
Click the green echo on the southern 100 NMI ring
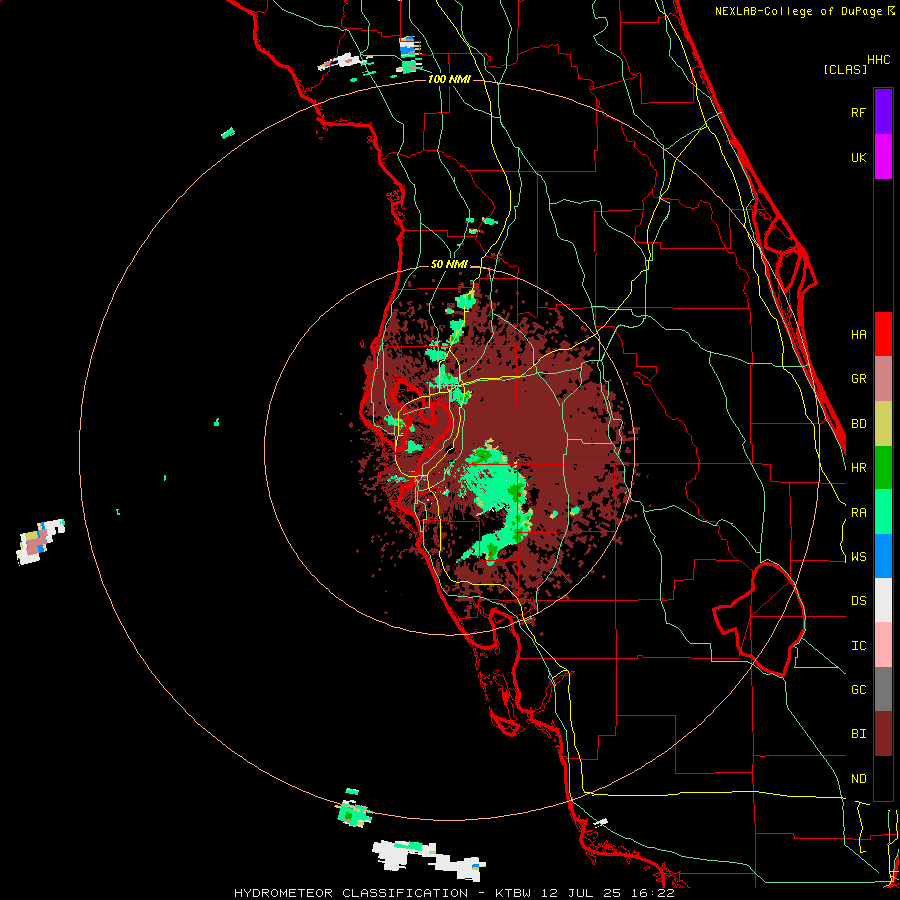pos(354,812)
